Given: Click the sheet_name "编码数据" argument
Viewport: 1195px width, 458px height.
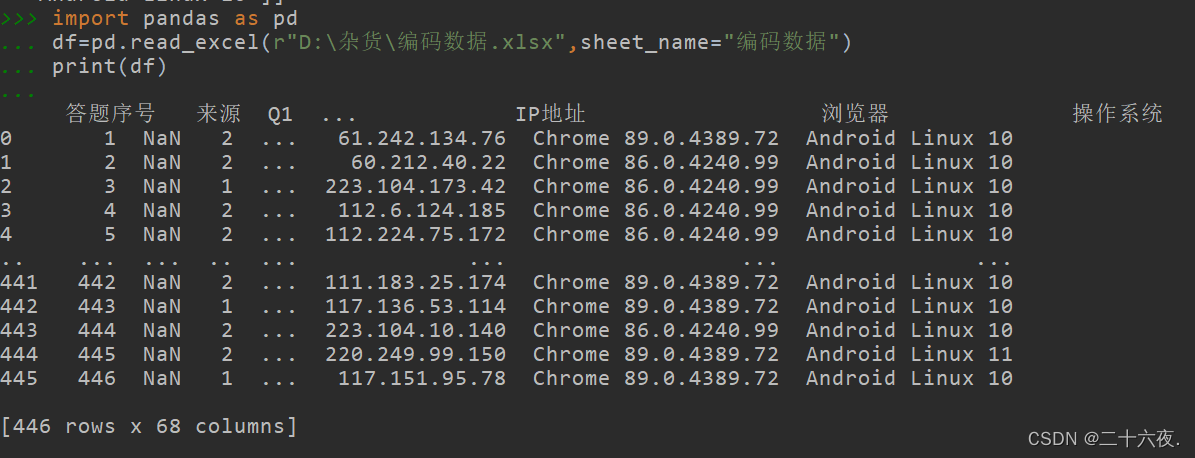Looking at the screenshot, I should click(782, 42).
